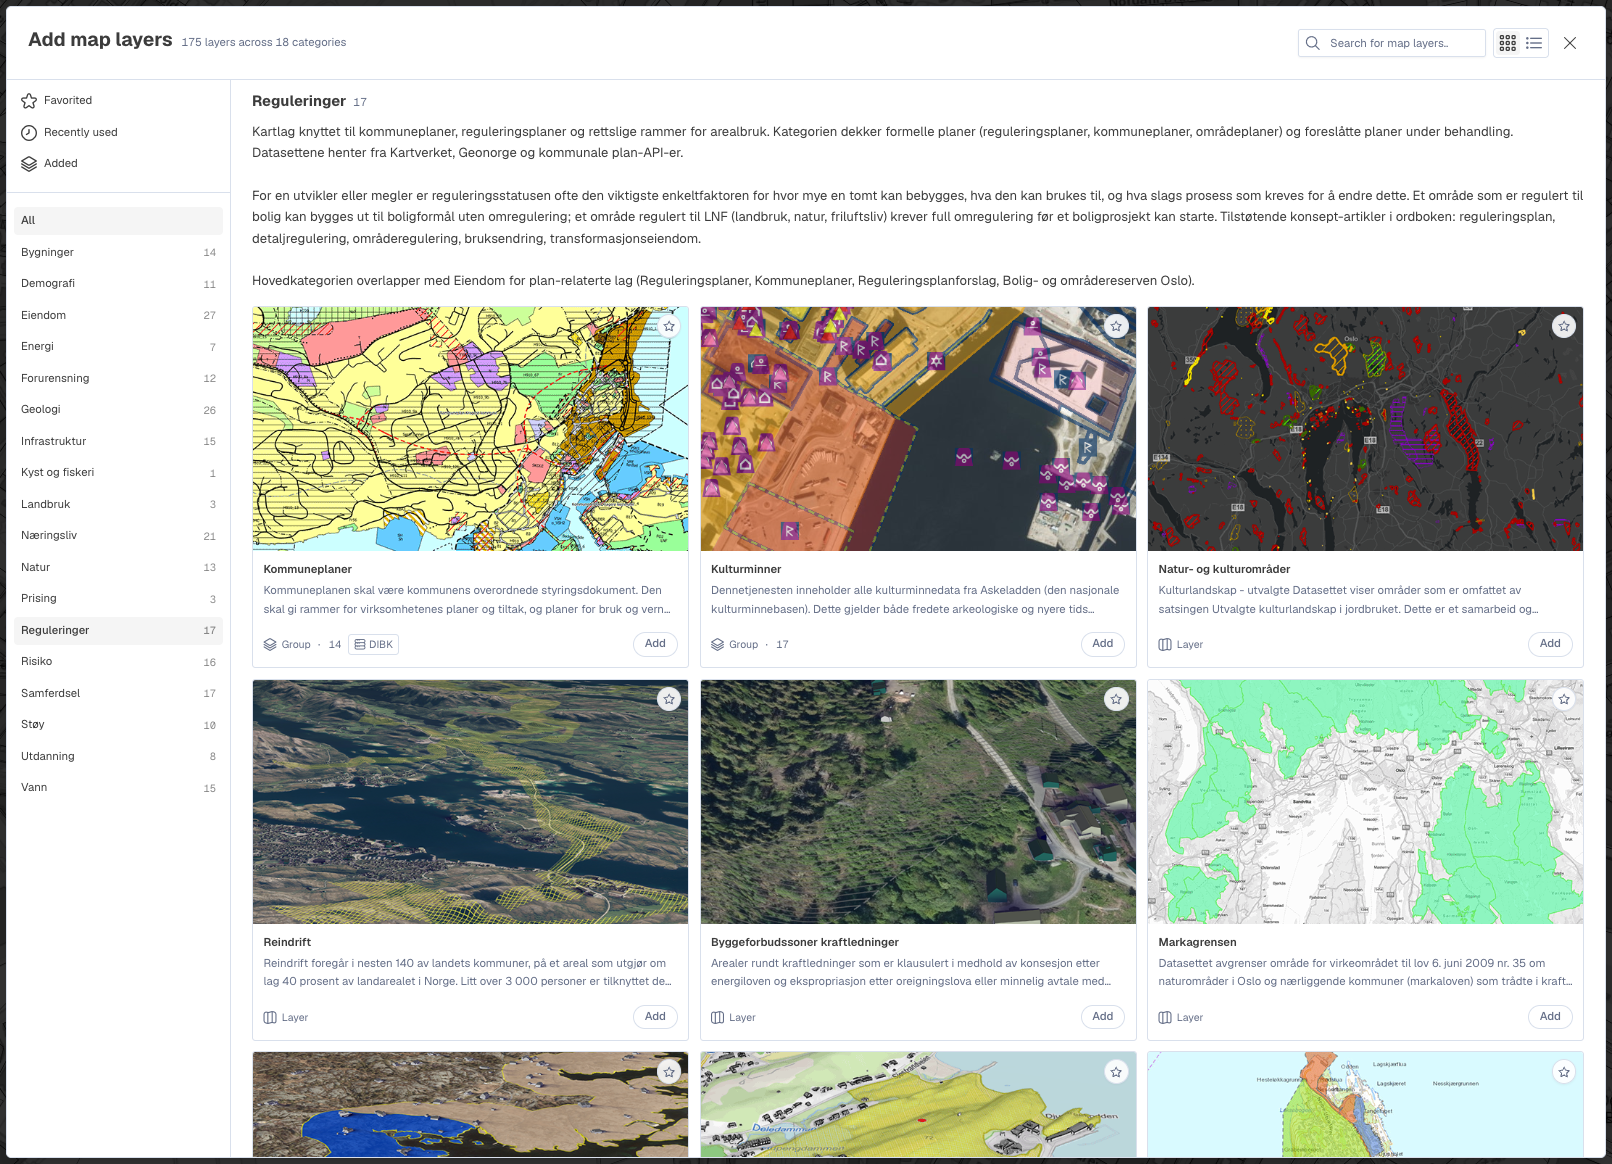This screenshot has width=1612, height=1164.
Task: Add the Markagrensen layer
Action: tap(1550, 1017)
